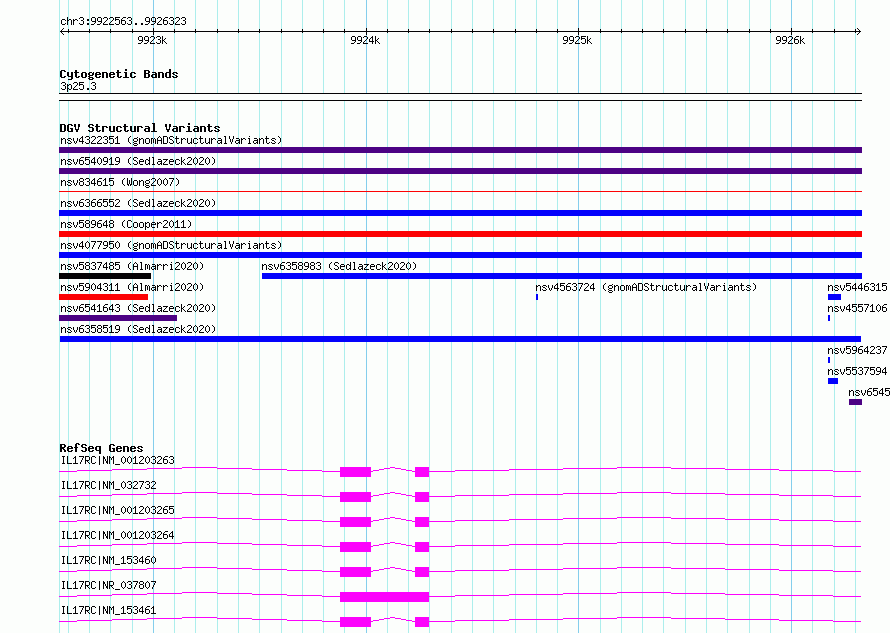Click the nsv6358519 (Sedlazeck2020) label
890x633 pixels.
tap(138, 329)
